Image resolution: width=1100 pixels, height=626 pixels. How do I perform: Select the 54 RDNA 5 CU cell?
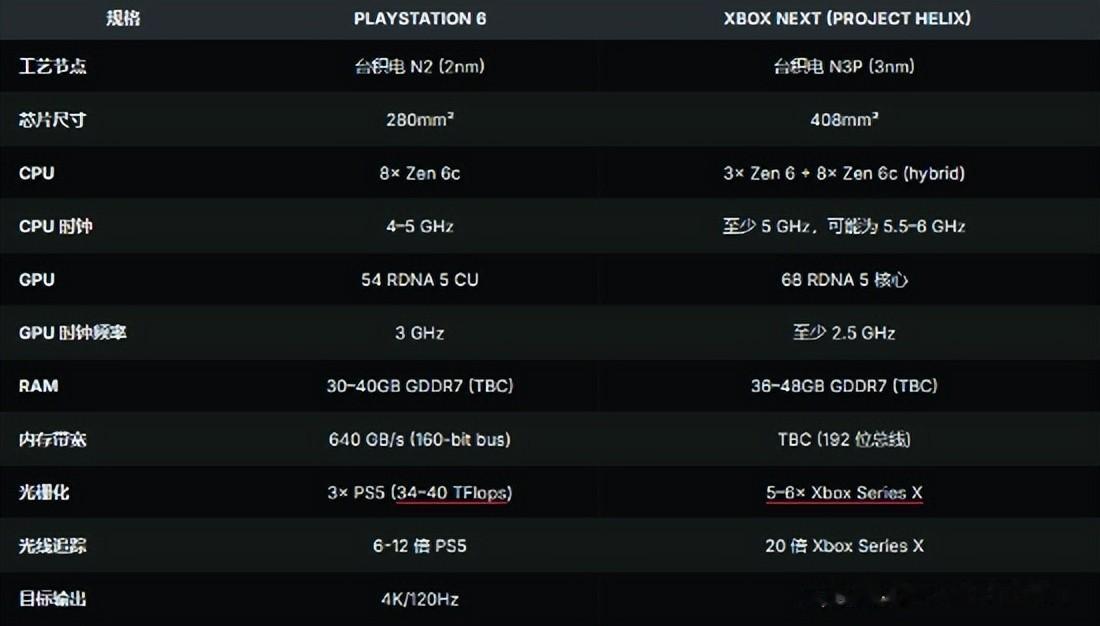420,279
